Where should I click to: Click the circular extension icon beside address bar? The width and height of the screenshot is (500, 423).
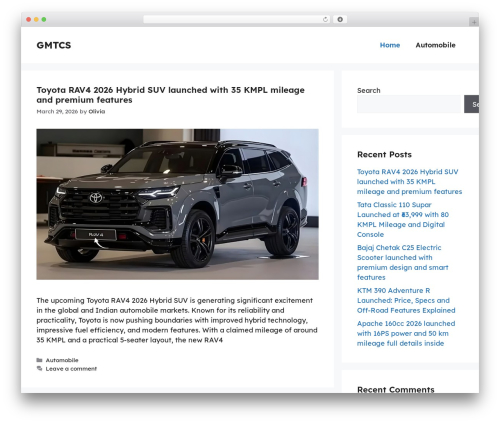tap(340, 20)
